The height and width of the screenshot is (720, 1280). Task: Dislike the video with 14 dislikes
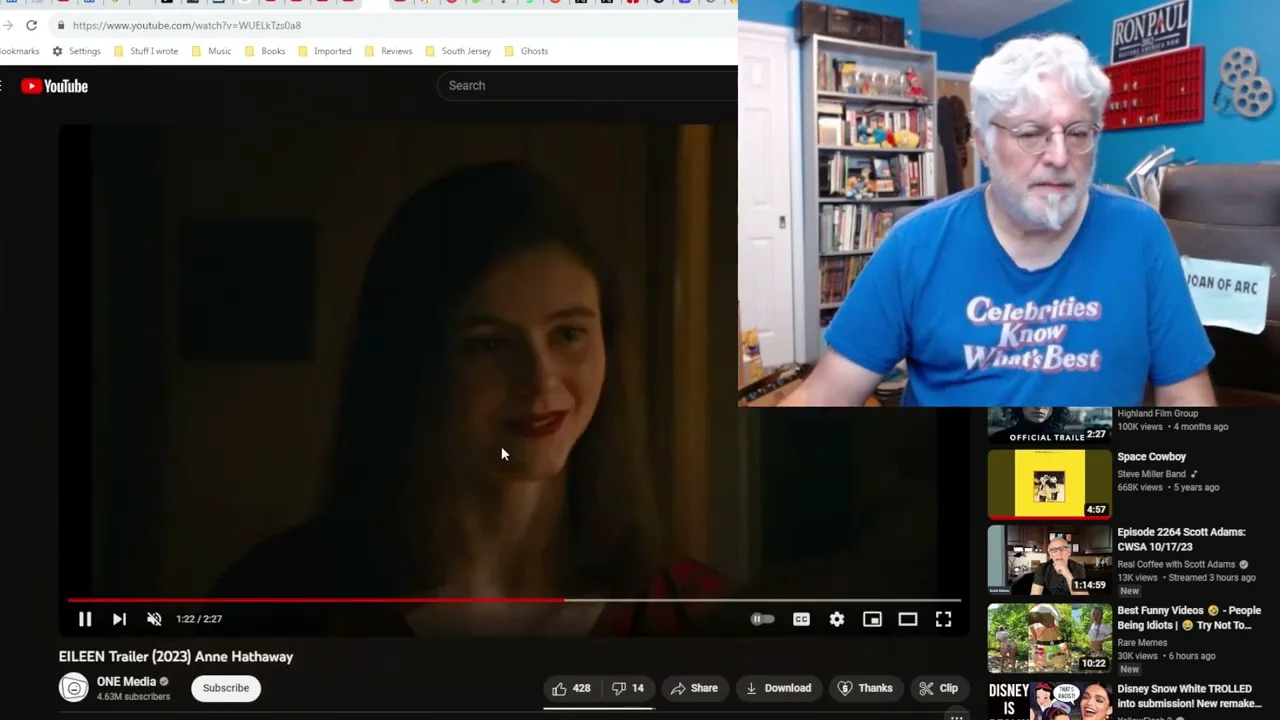click(627, 688)
